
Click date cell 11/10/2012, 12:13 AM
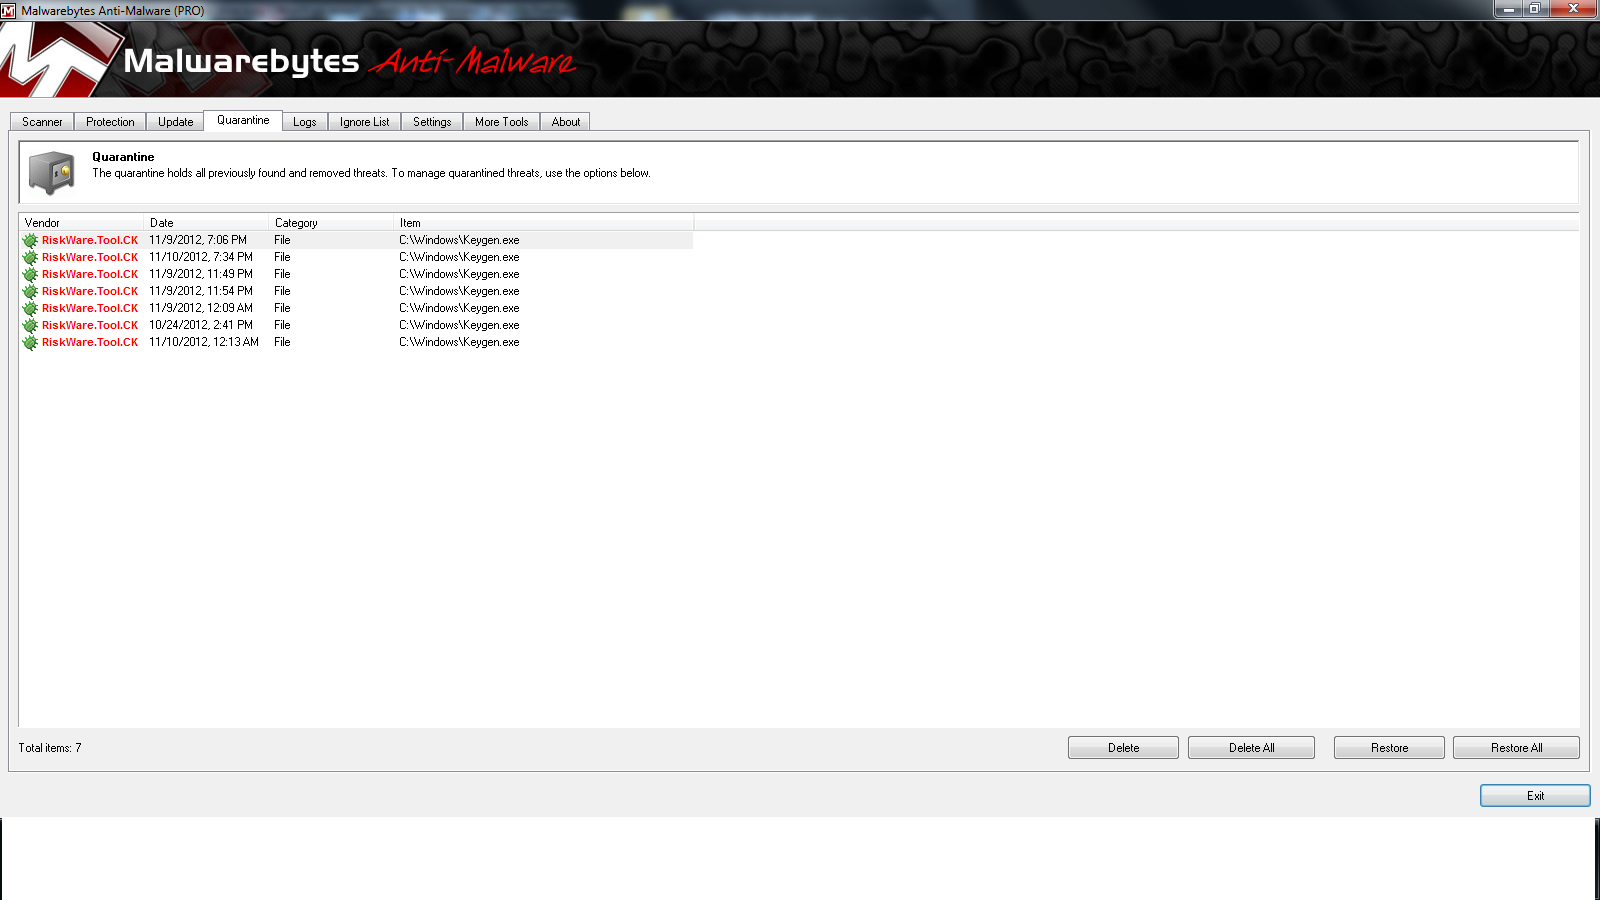click(204, 342)
